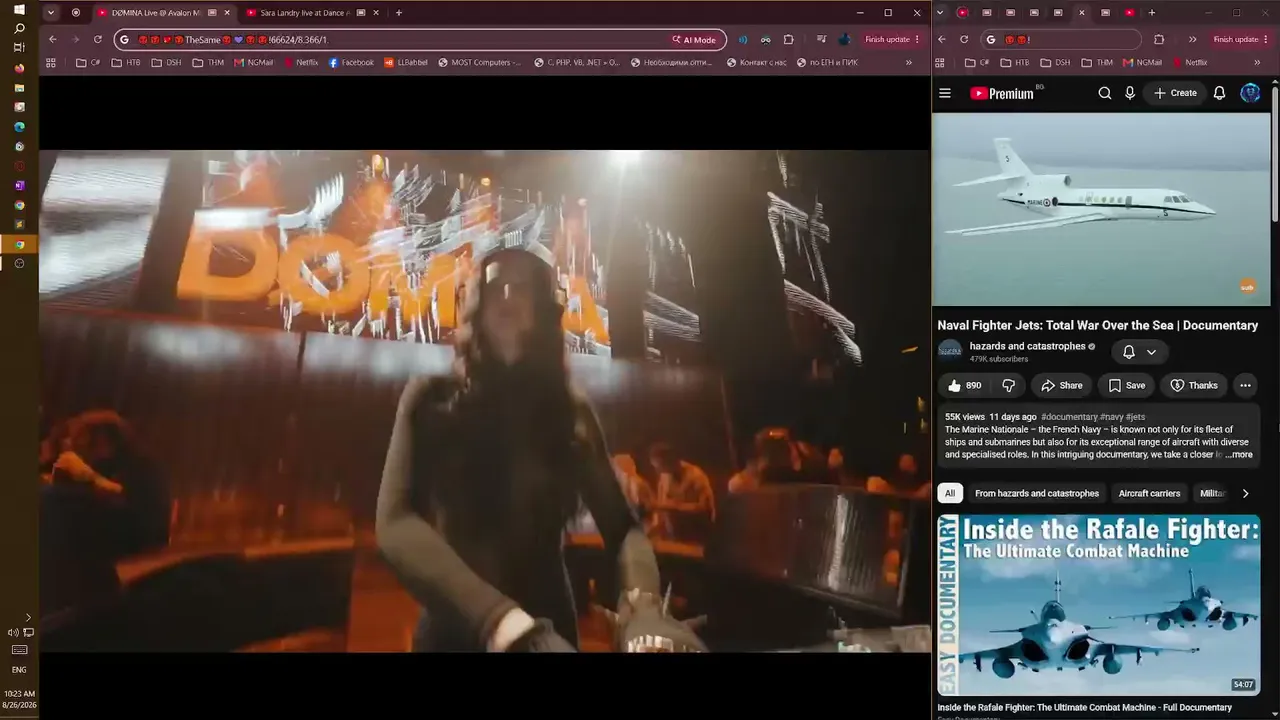Expand description with ...more

pos(1239,454)
